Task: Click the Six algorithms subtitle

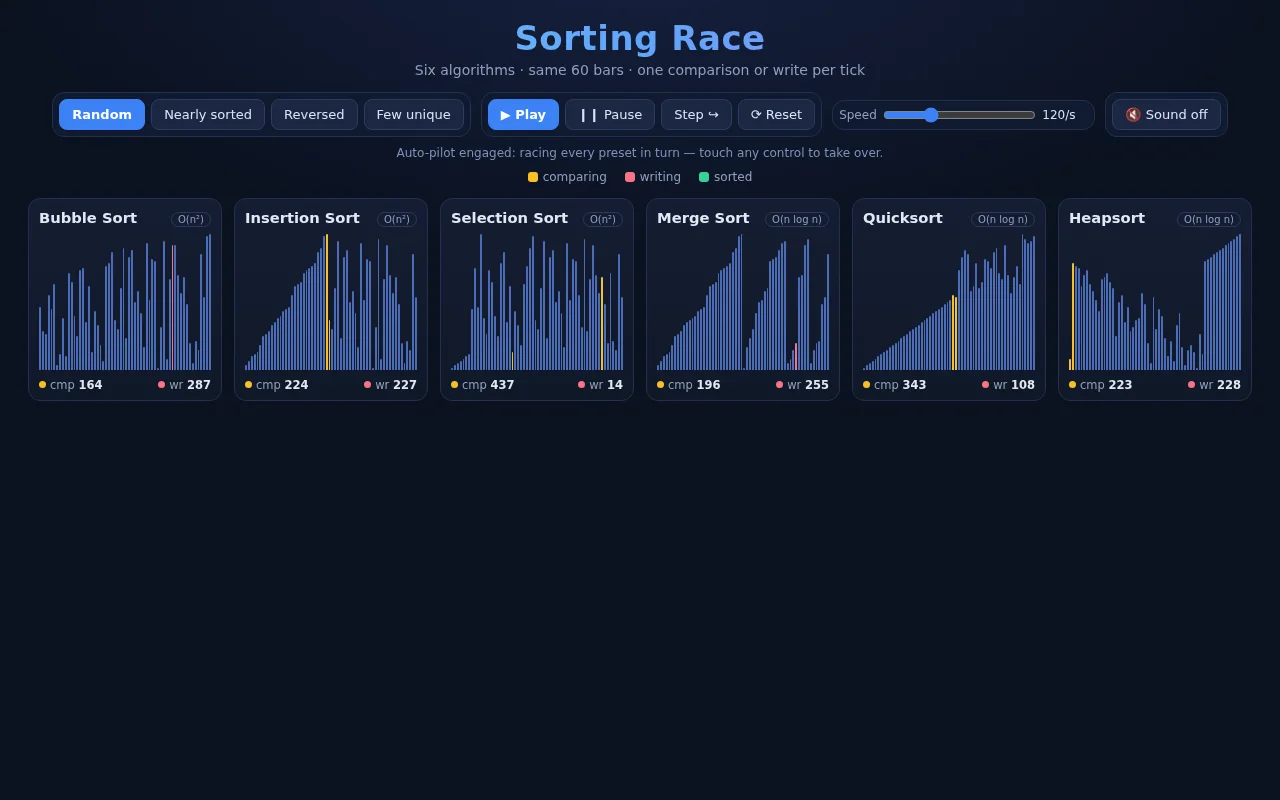Action: (x=640, y=70)
